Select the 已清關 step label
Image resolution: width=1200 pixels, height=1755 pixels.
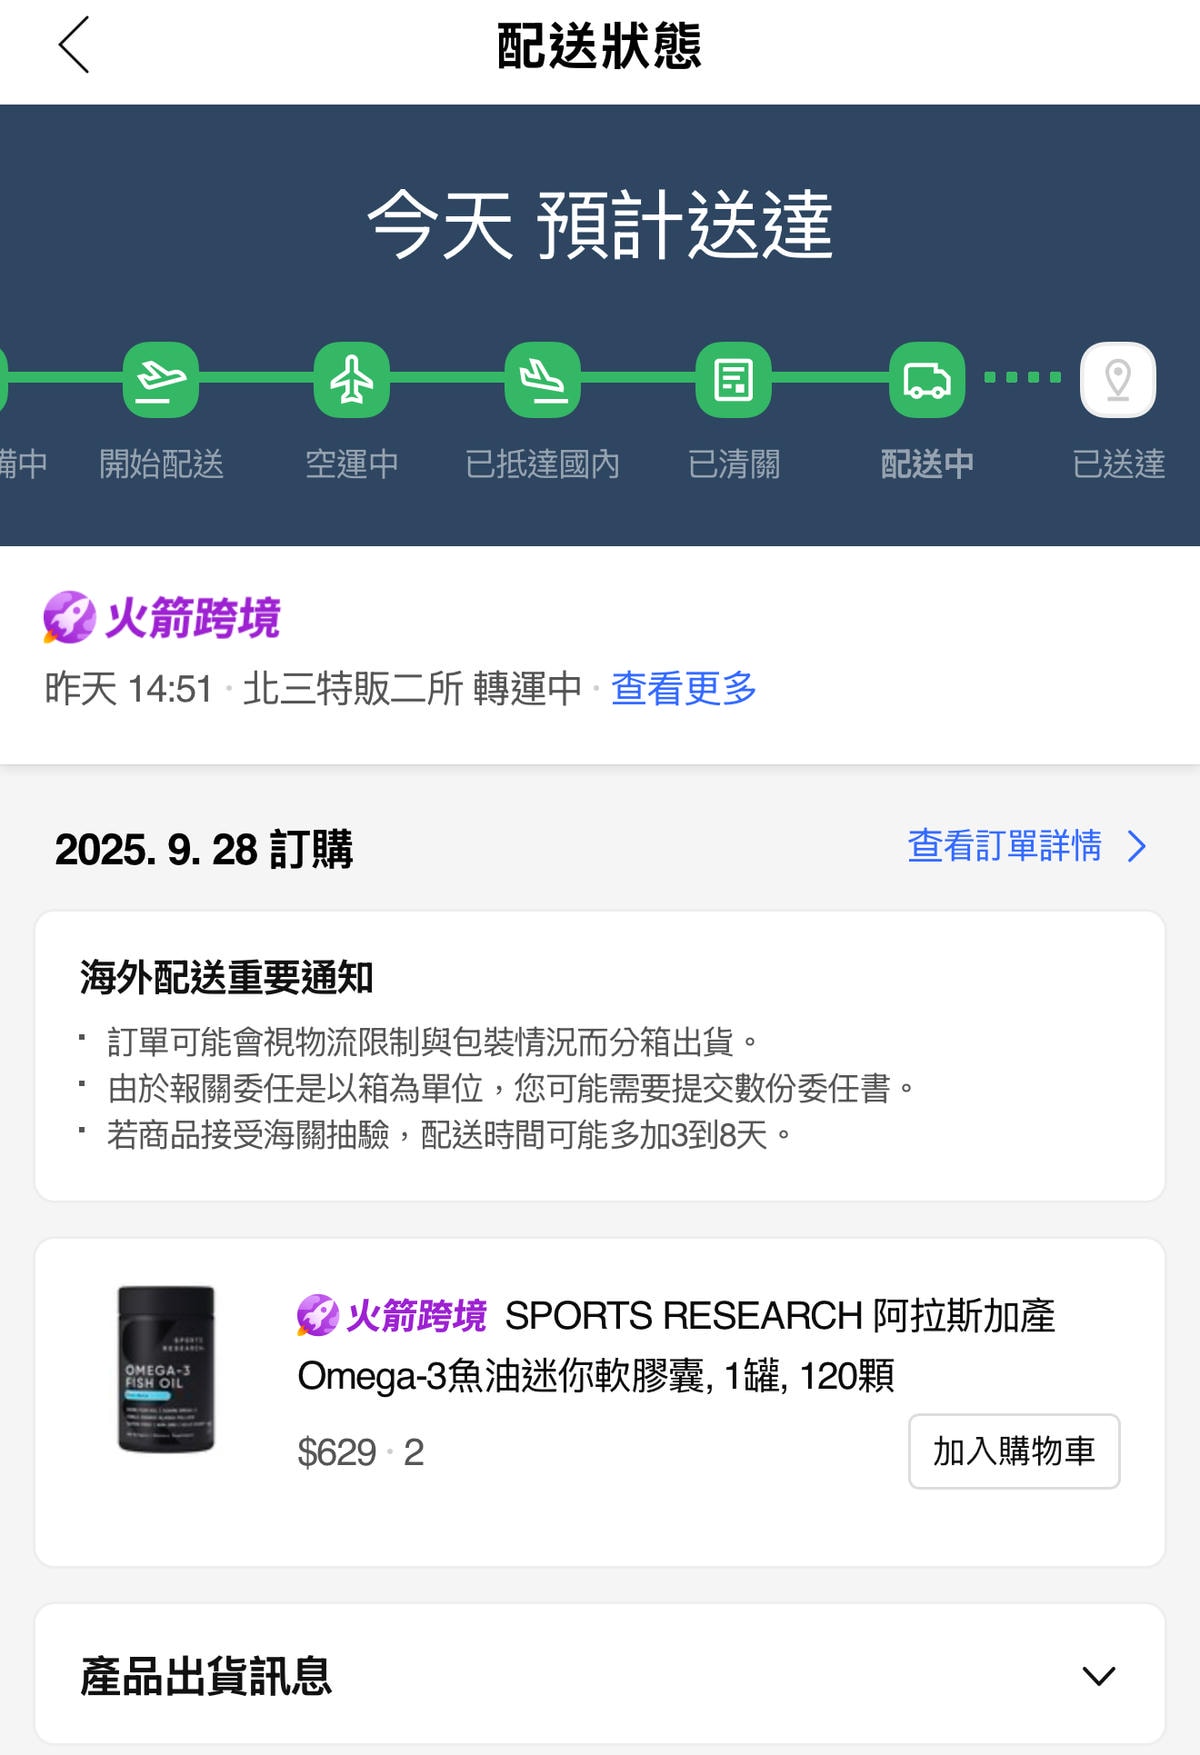click(734, 464)
